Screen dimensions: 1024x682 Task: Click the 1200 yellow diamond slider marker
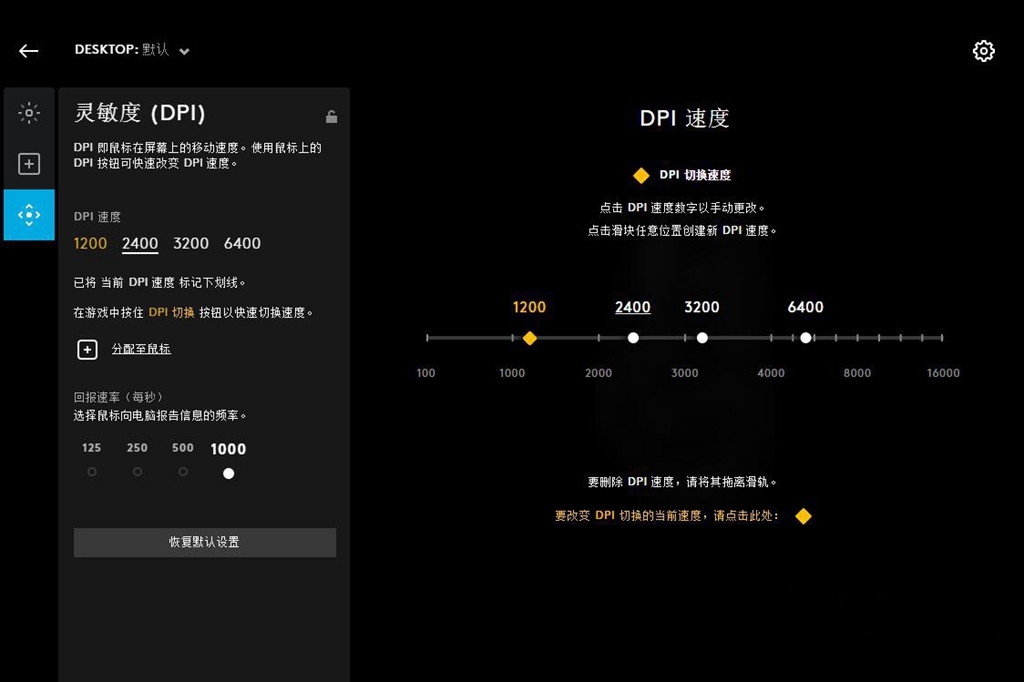(529, 338)
